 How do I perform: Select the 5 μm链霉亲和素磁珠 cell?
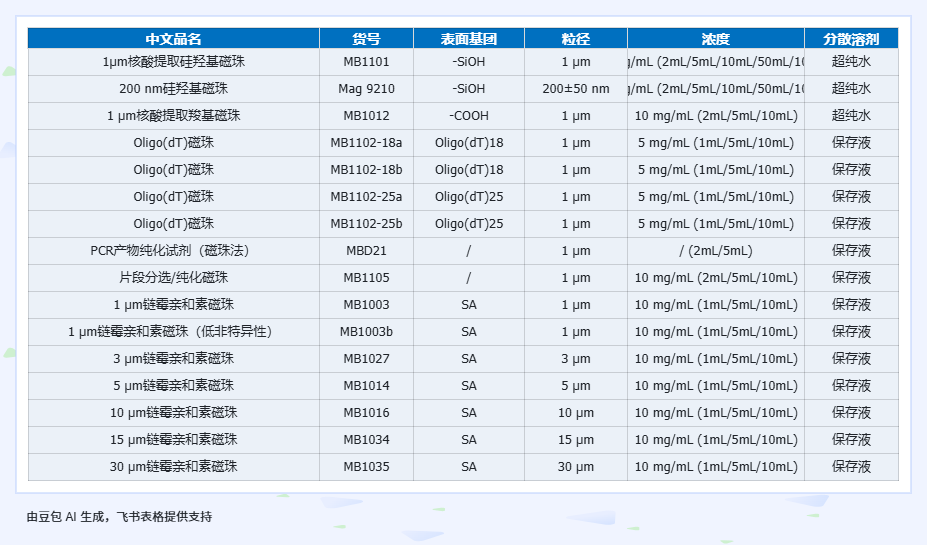tap(173, 386)
